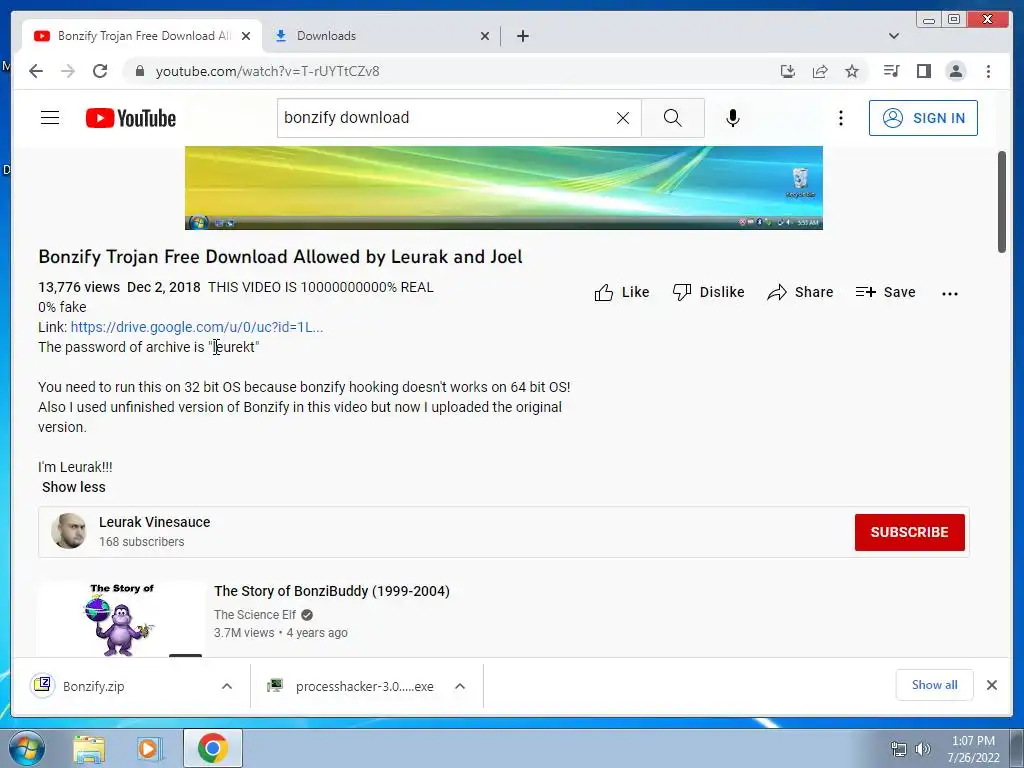Click the share page icon in address bar
Image resolution: width=1024 pixels, height=768 pixels.
[820, 71]
